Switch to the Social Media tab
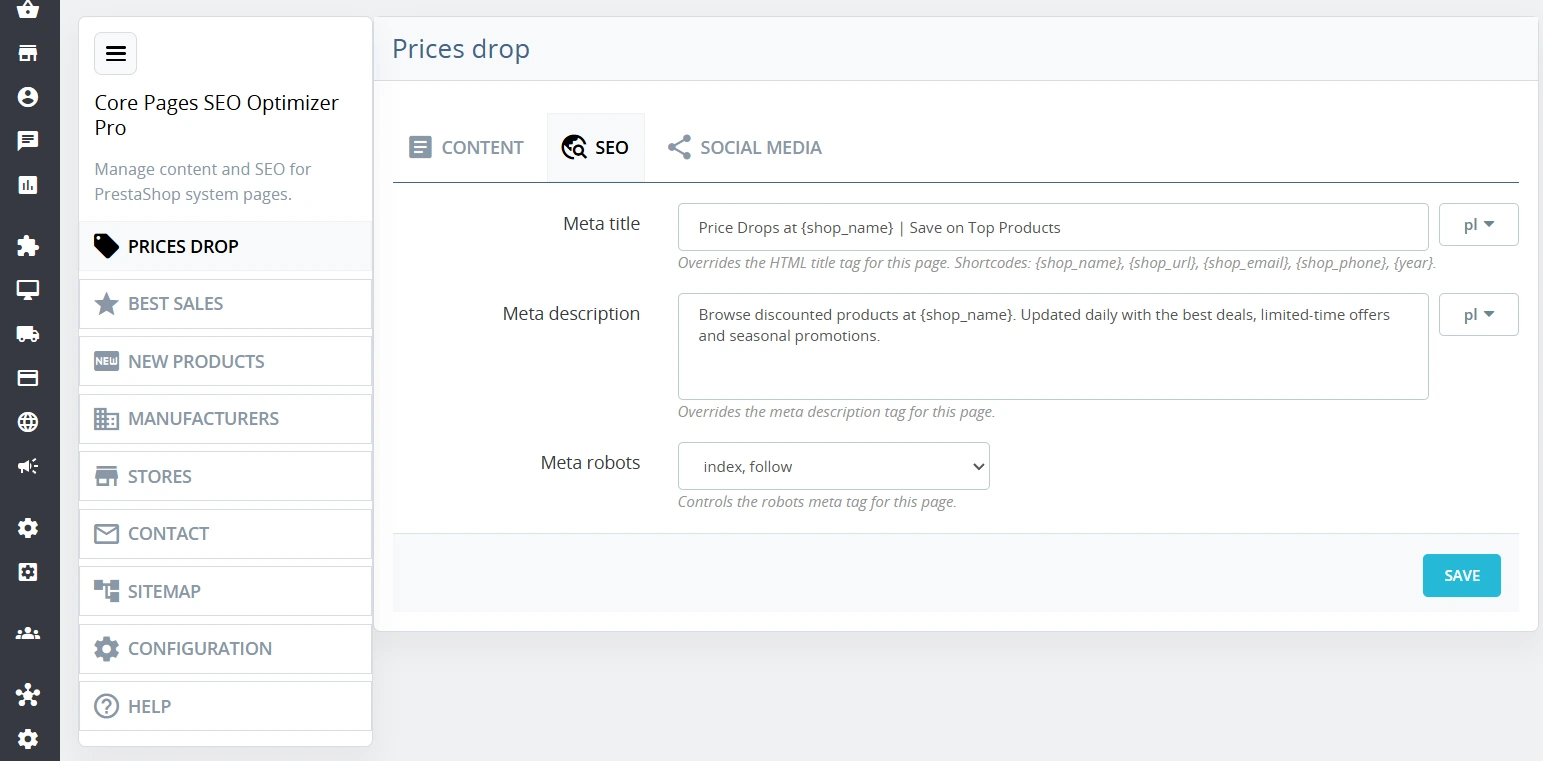 click(x=744, y=148)
